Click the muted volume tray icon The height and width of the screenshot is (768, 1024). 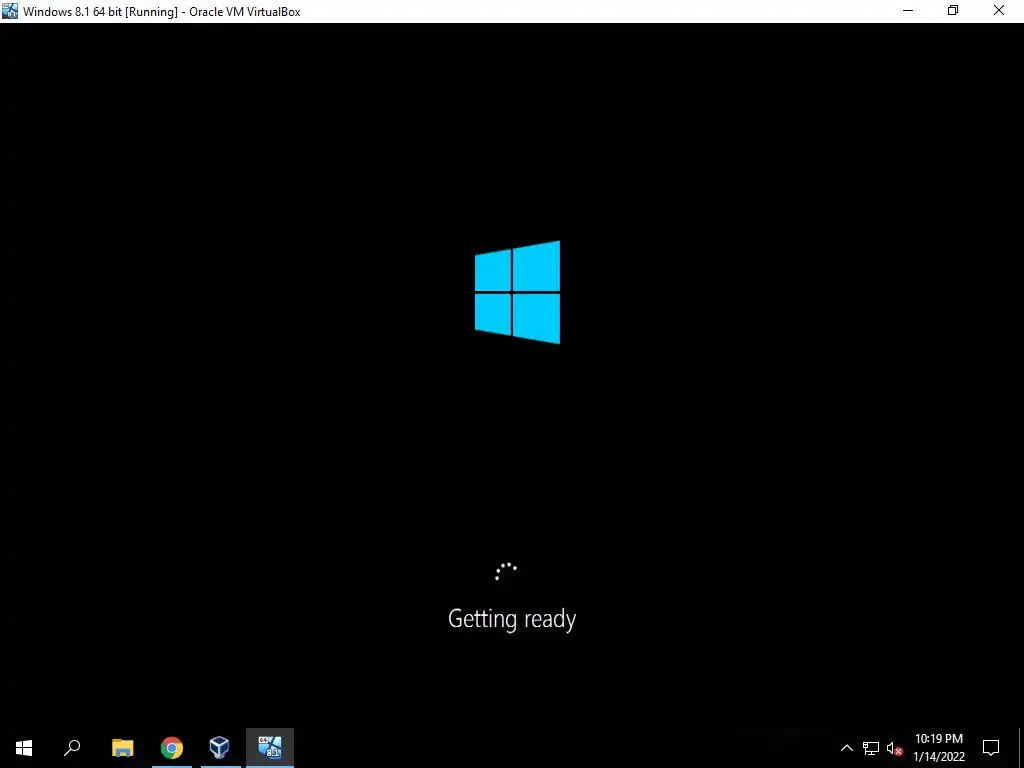click(x=894, y=748)
